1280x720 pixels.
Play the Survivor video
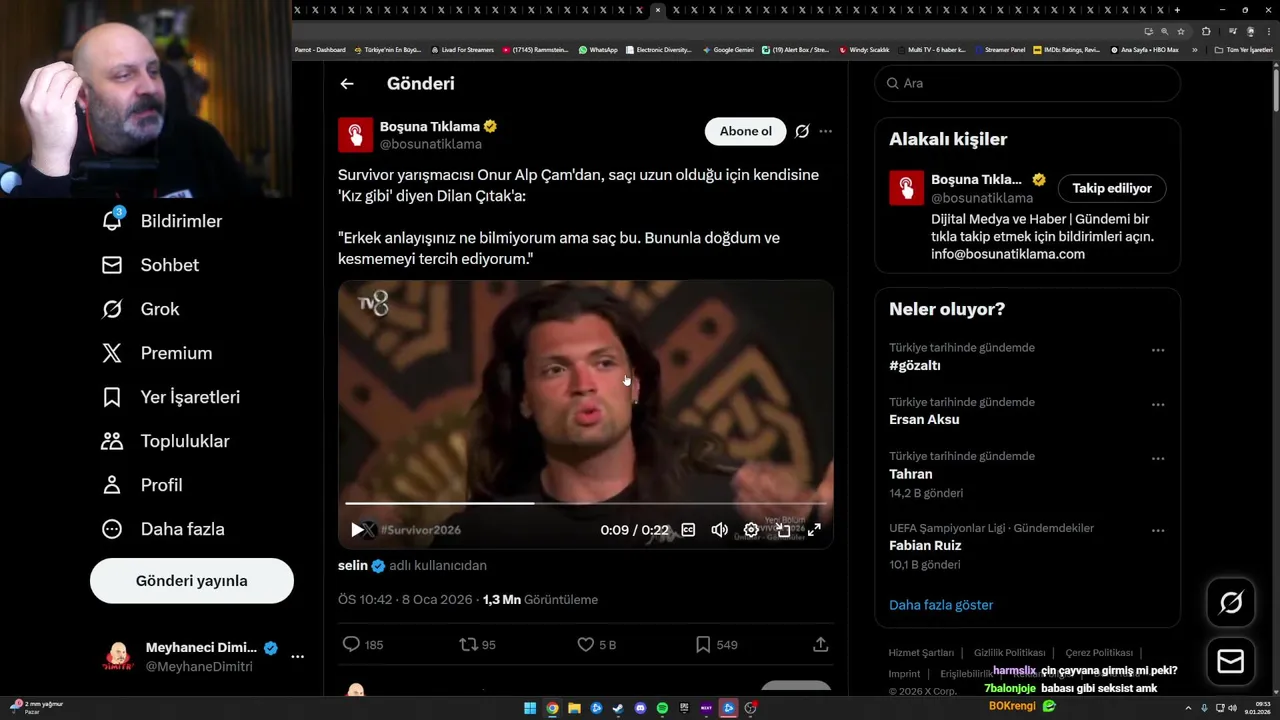(x=357, y=530)
